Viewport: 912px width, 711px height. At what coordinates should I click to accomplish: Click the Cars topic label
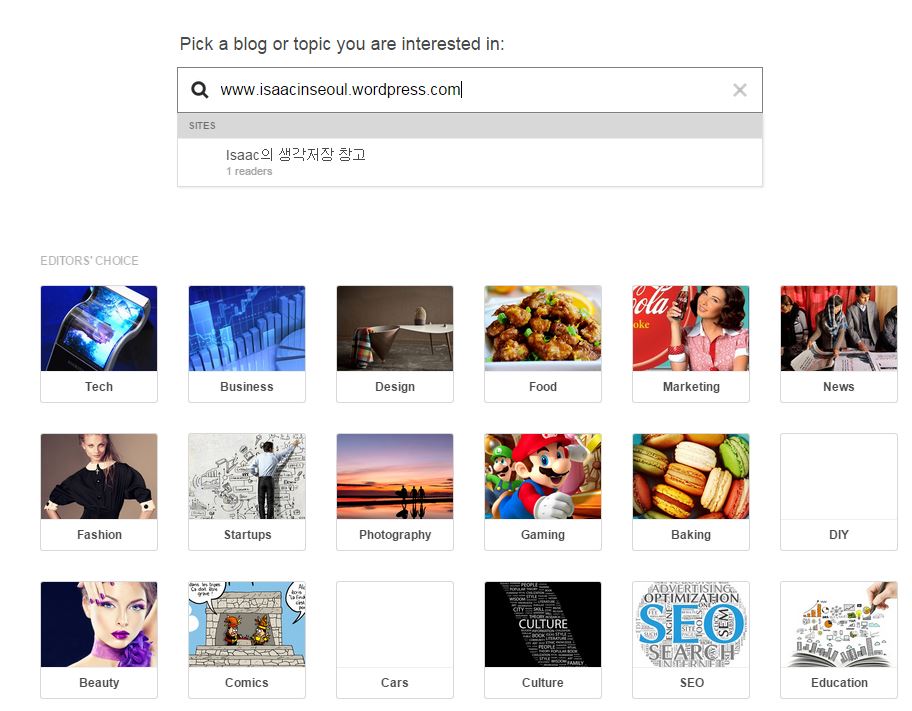[395, 683]
